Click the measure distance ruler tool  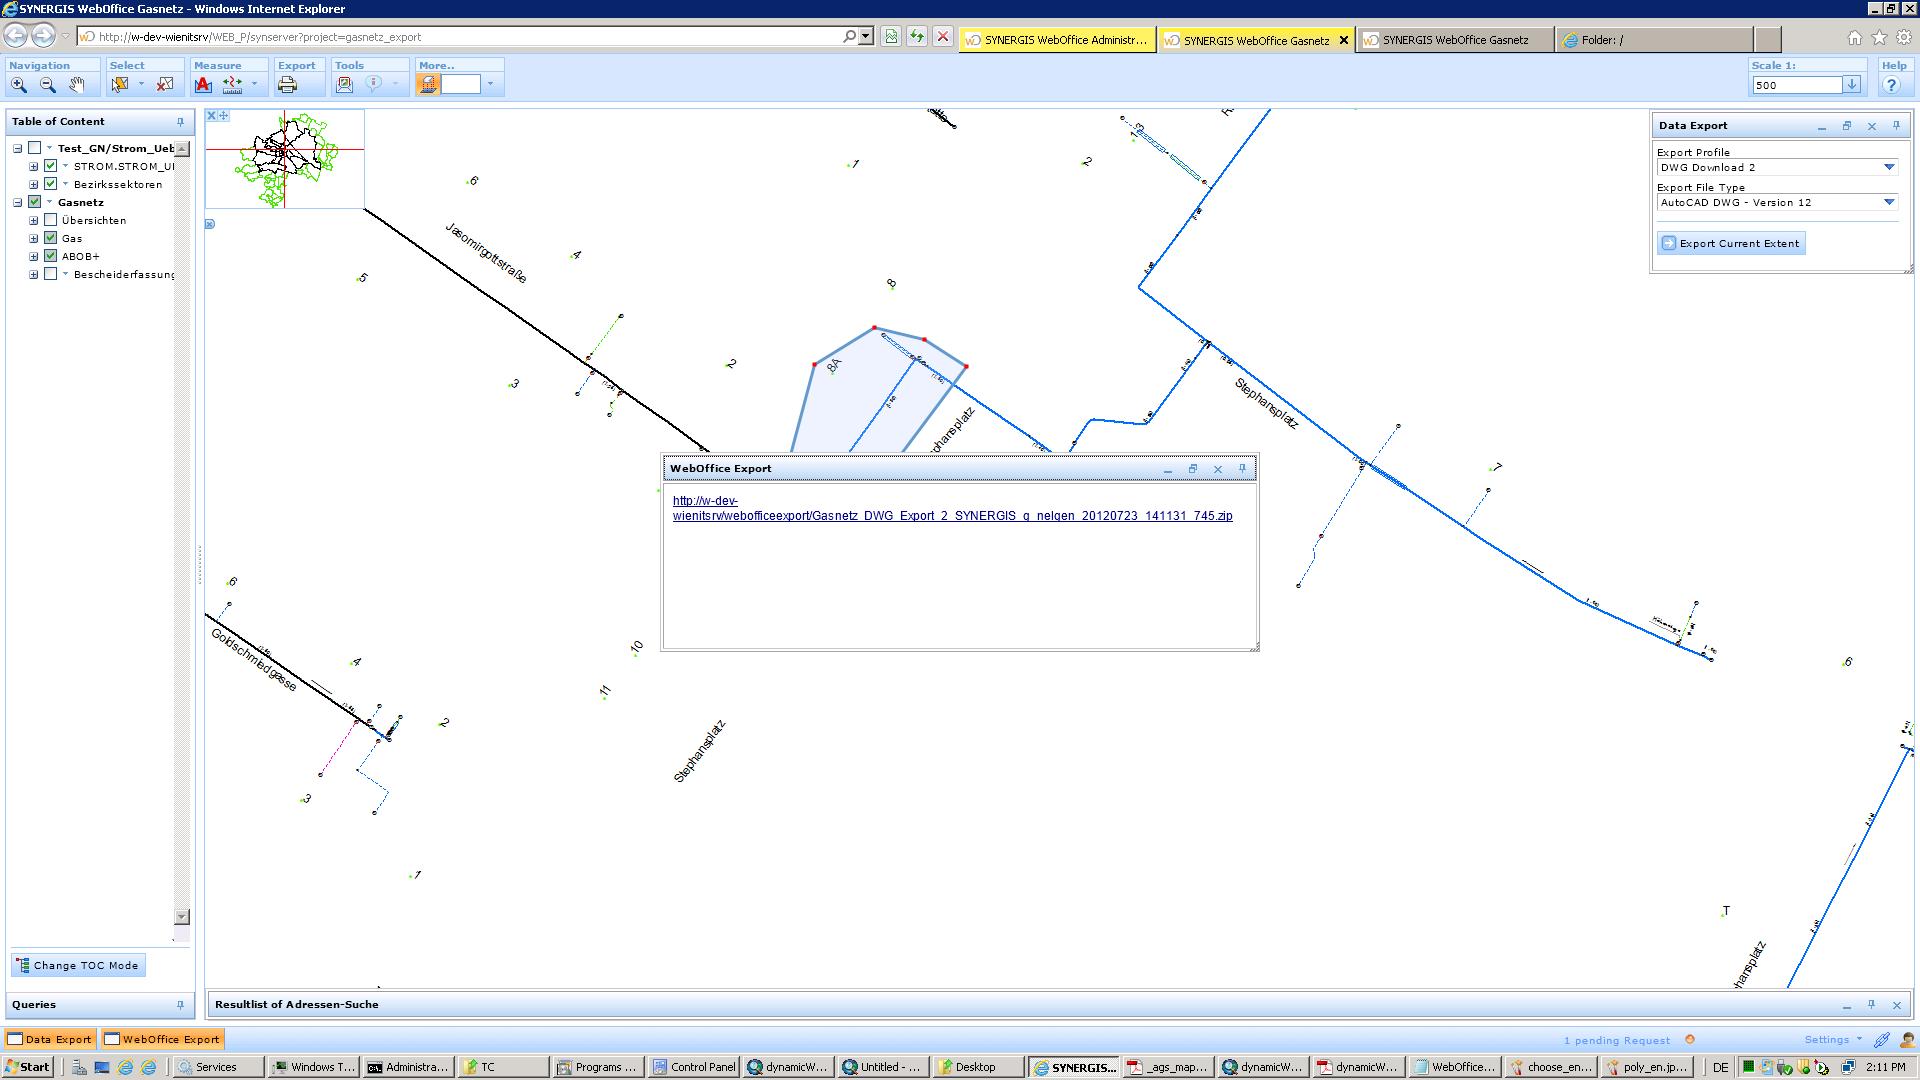[x=232, y=85]
